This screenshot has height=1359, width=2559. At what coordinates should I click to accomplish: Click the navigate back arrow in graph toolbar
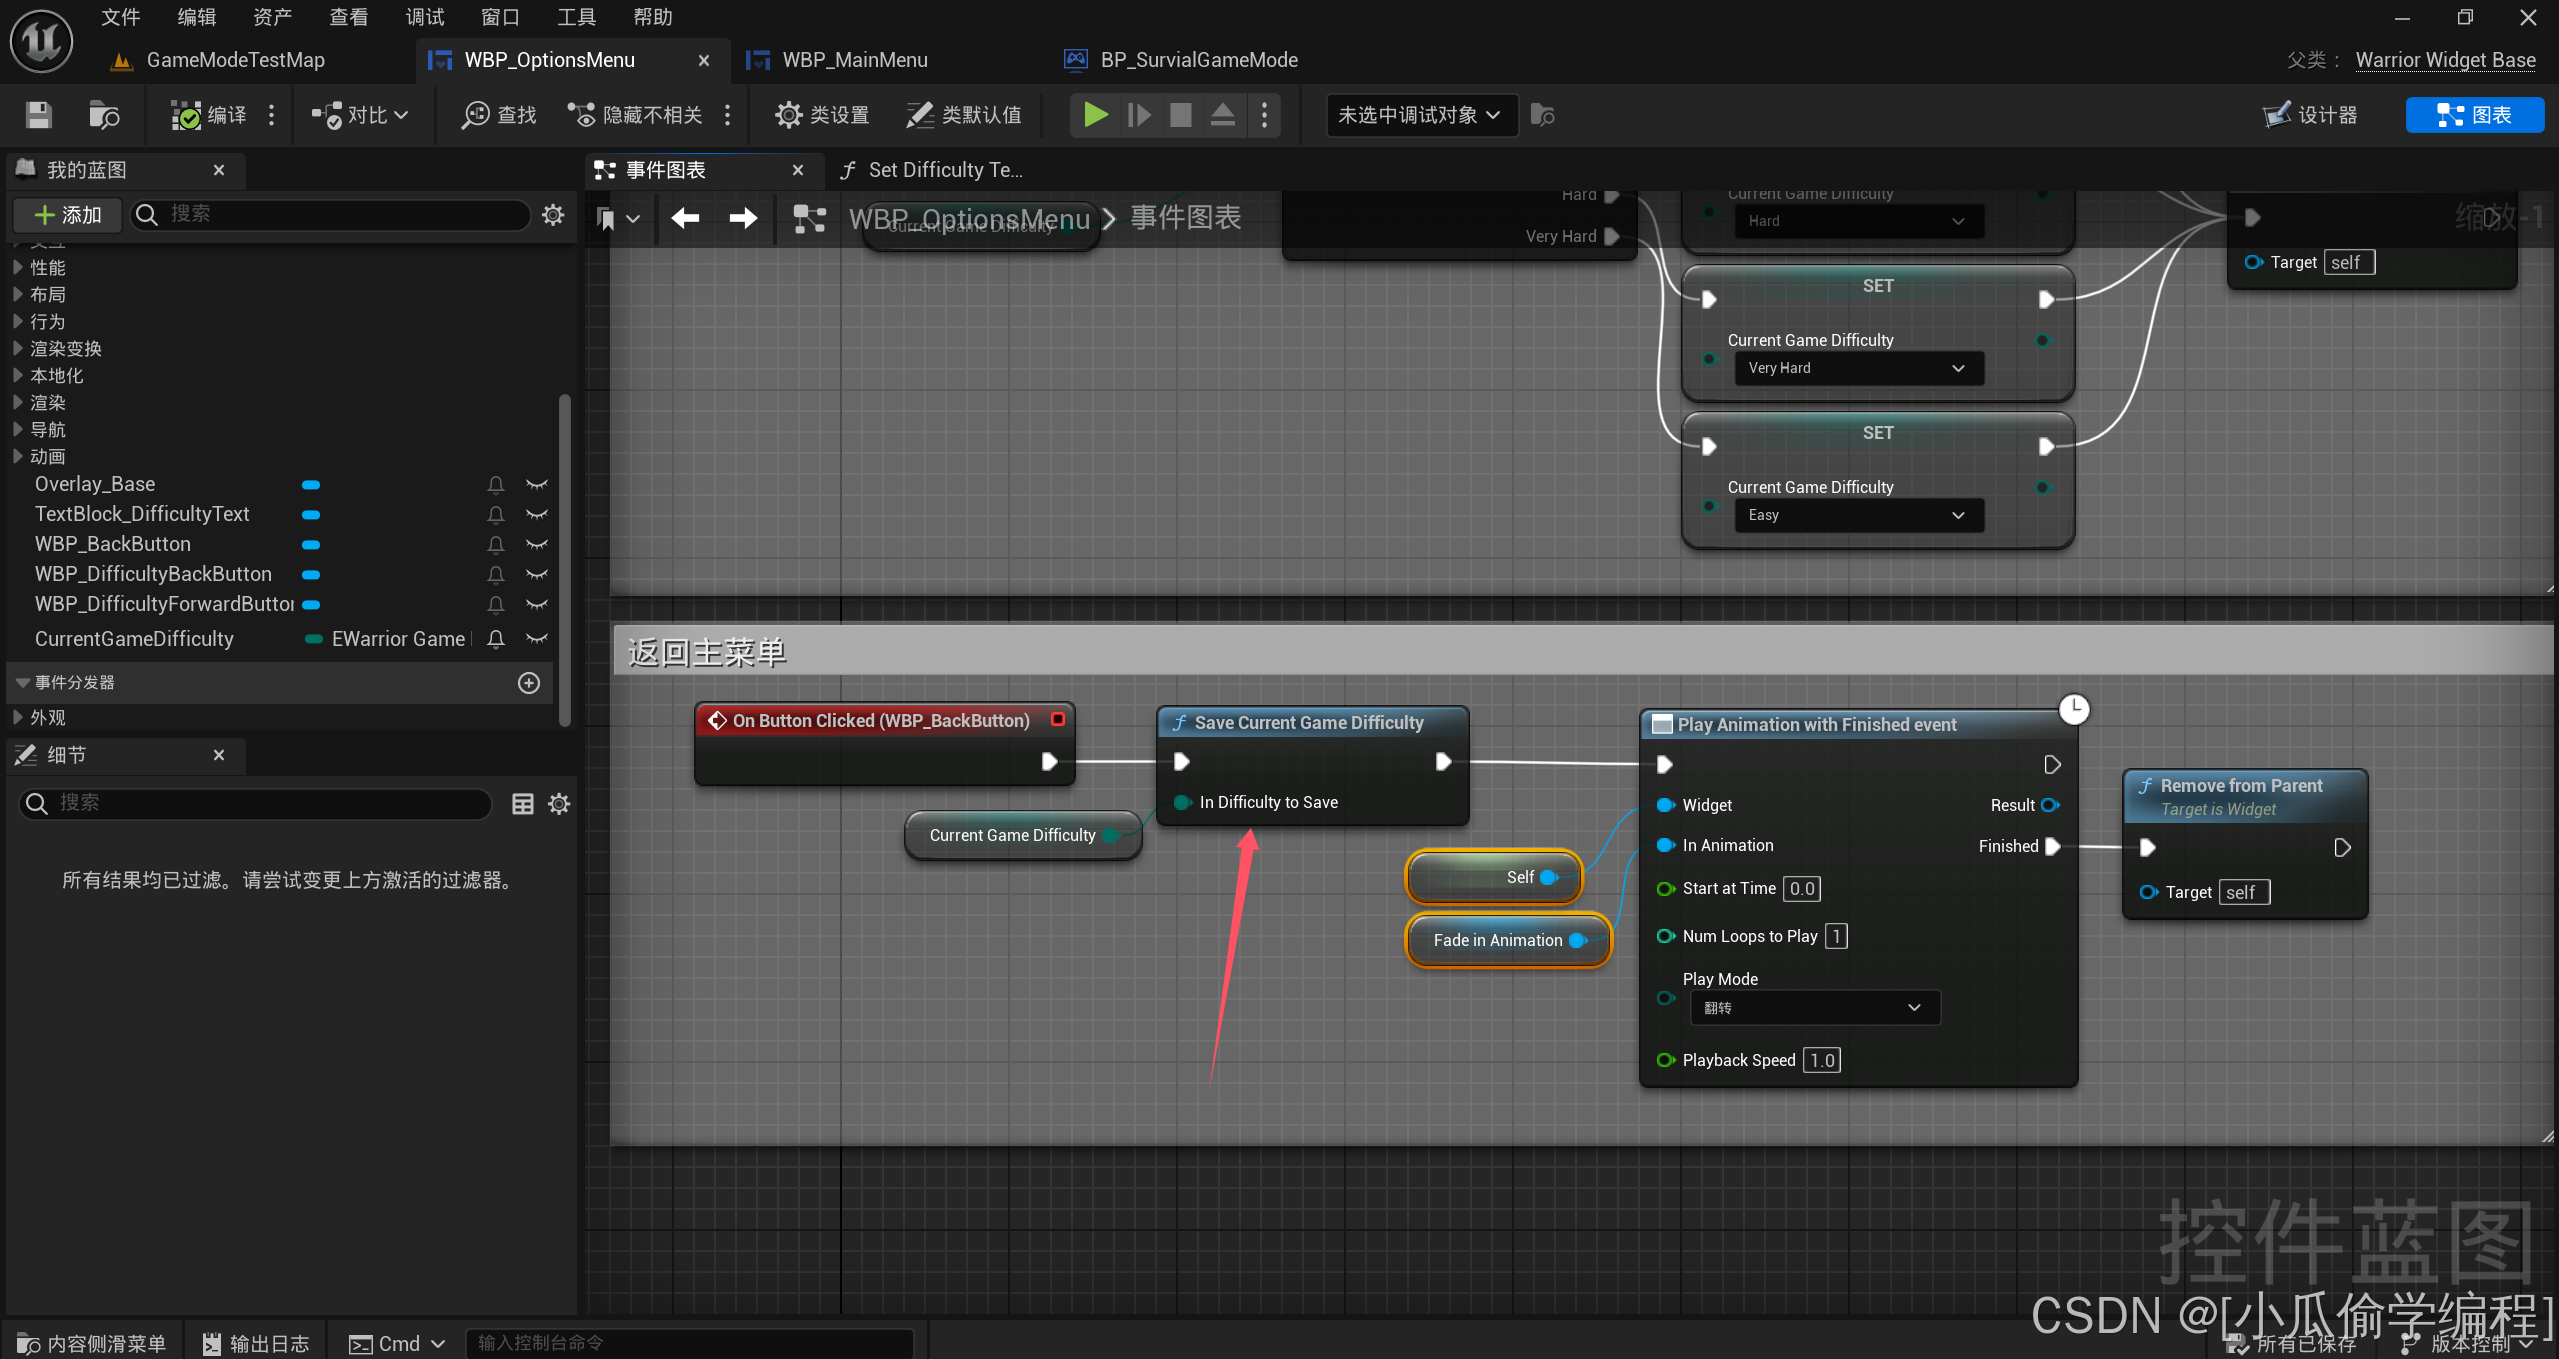click(x=685, y=218)
